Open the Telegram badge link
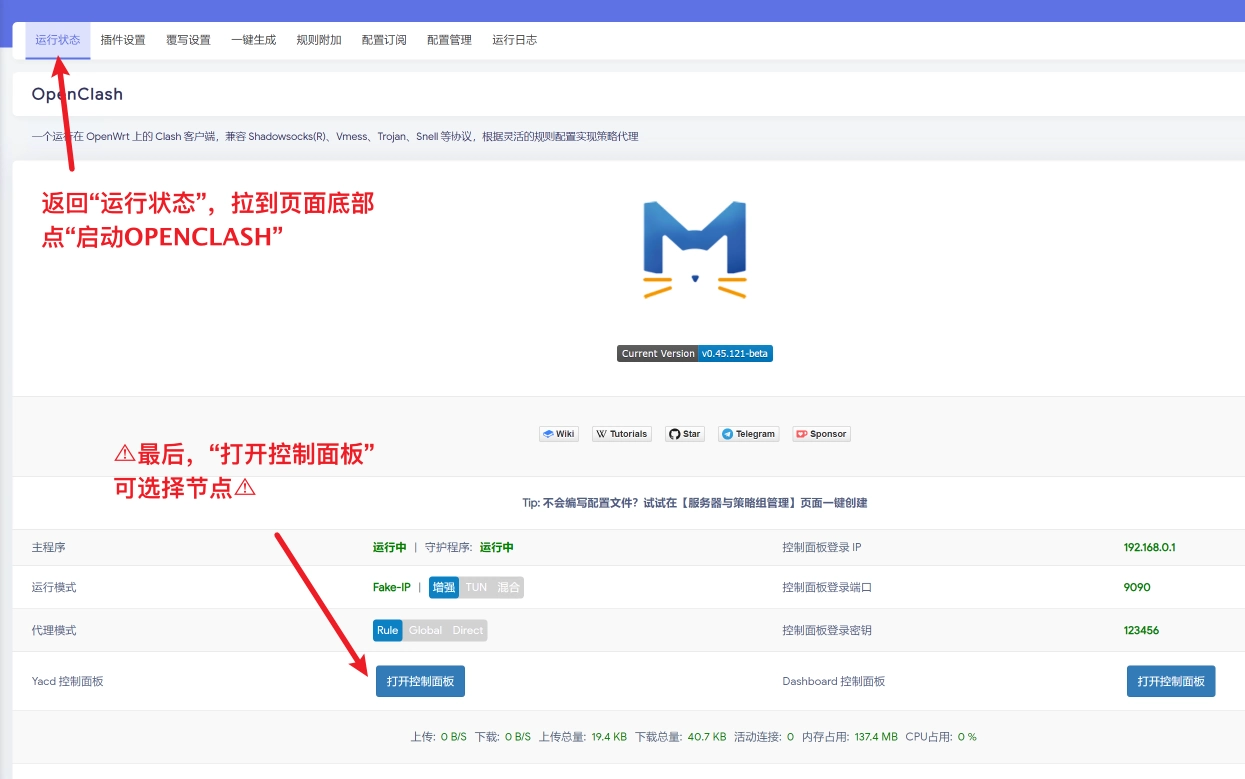Screen dimensions: 1245x779 coord(748,434)
